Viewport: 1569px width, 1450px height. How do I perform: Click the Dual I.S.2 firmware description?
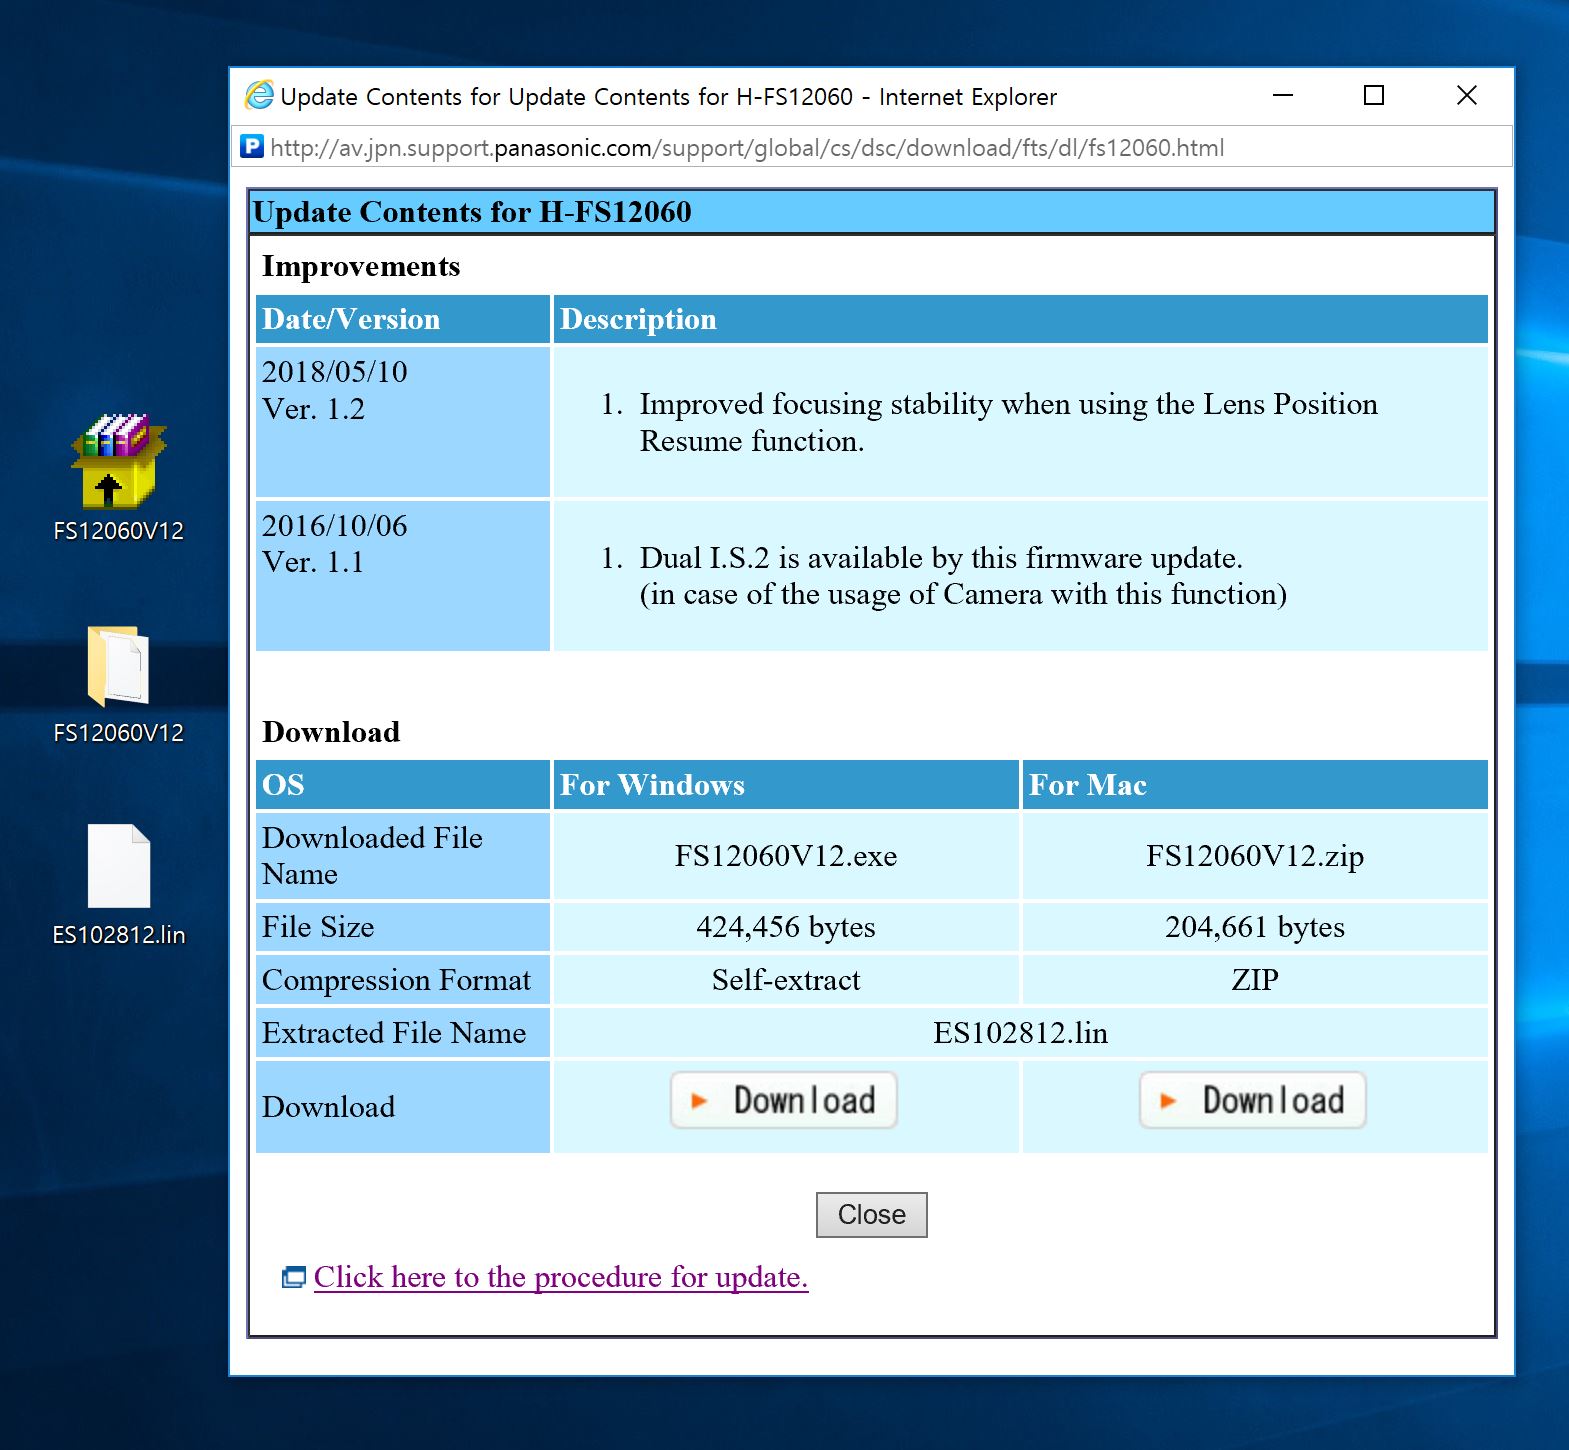(963, 576)
